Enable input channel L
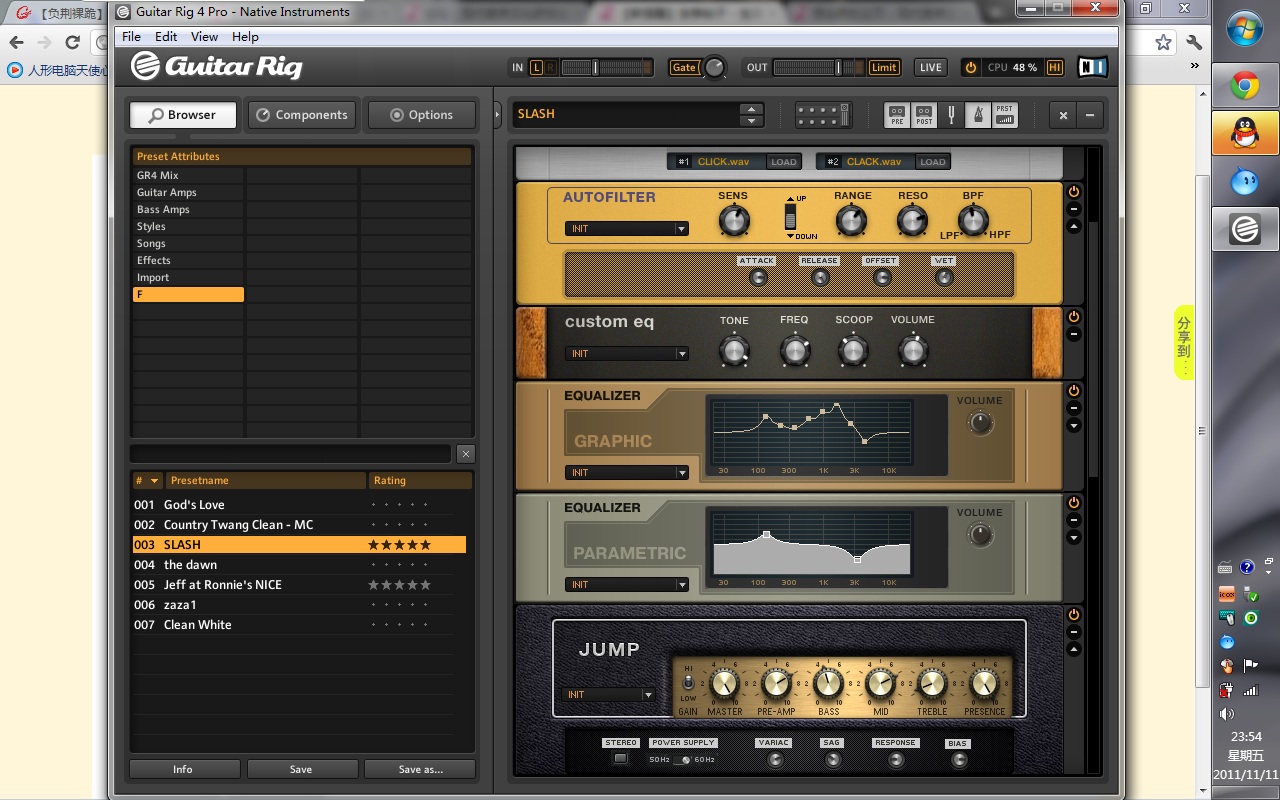Image resolution: width=1280 pixels, height=800 pixels. (537, 68)
